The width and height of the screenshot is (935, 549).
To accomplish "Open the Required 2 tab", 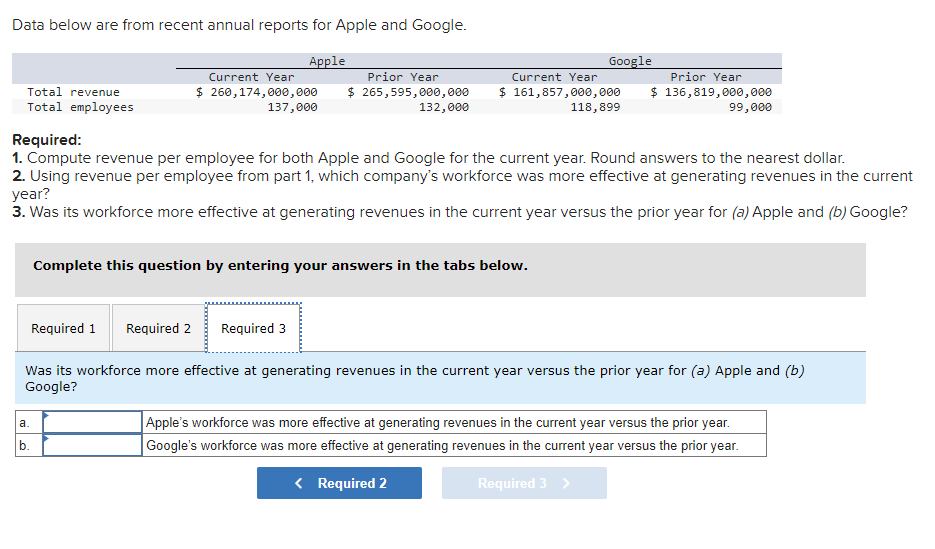I will pyautogui.click(x=158, y=328).
